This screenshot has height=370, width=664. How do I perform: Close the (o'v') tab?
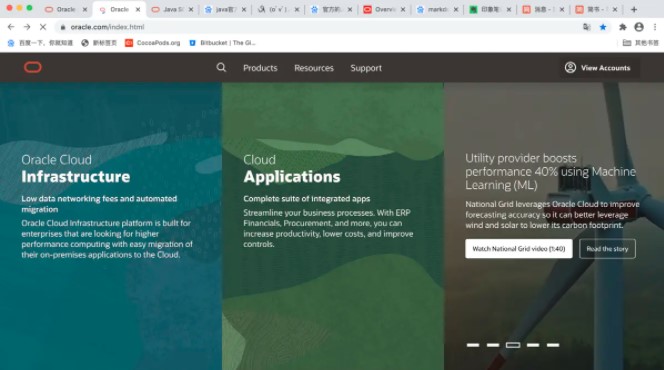point(297,9)
